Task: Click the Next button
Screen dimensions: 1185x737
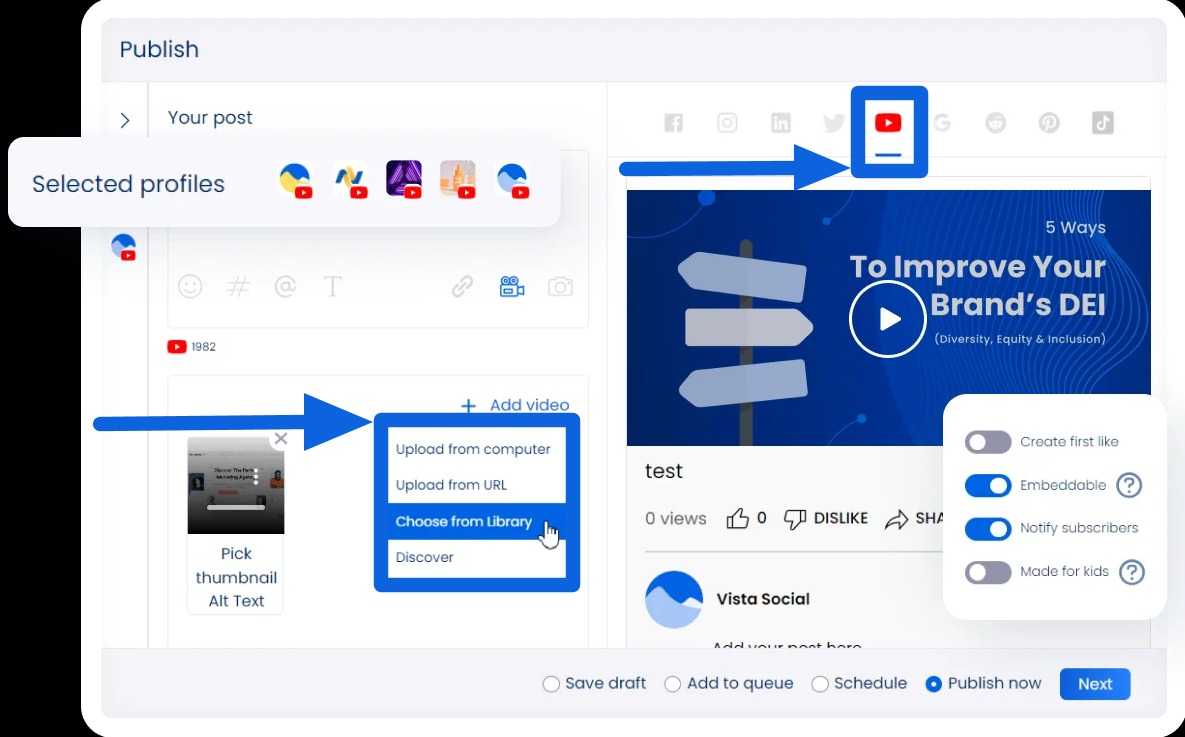Action: [1094, 684]
